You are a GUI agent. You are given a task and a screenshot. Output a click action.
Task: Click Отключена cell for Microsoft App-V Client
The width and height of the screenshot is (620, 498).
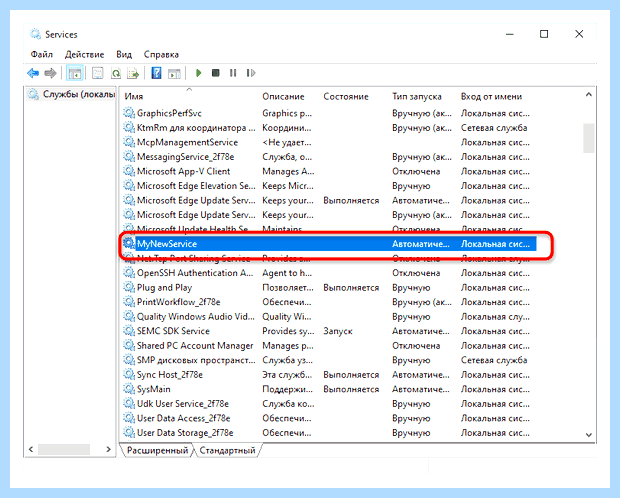tap(416, 172)
